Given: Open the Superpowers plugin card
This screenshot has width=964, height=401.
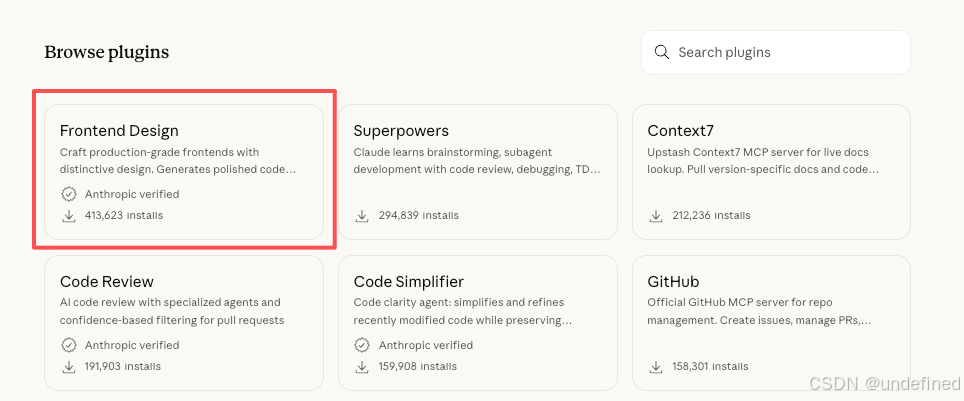Looking at the screenshot, I should coord(478,172).
